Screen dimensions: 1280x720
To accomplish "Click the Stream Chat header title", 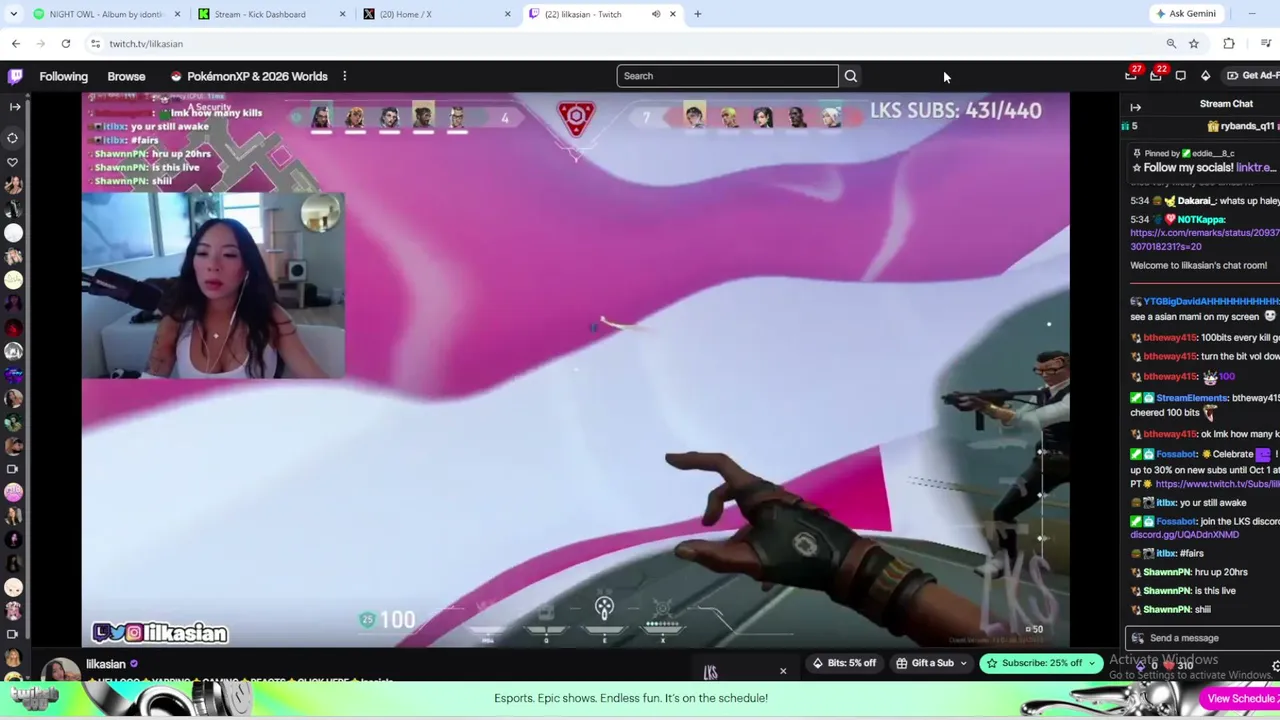I will [x=1226, y=104].
